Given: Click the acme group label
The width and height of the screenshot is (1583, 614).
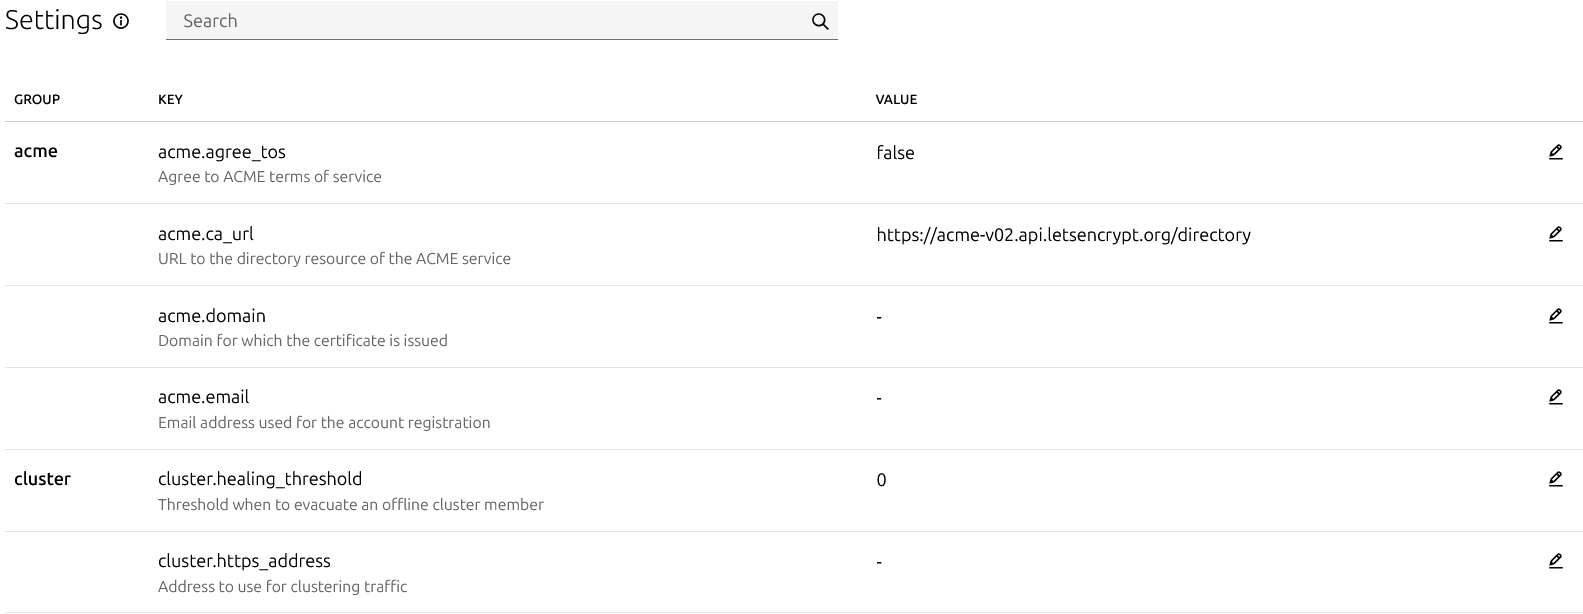Looking at the screenshot, I should pyautogui.click(x=36, y=151).
